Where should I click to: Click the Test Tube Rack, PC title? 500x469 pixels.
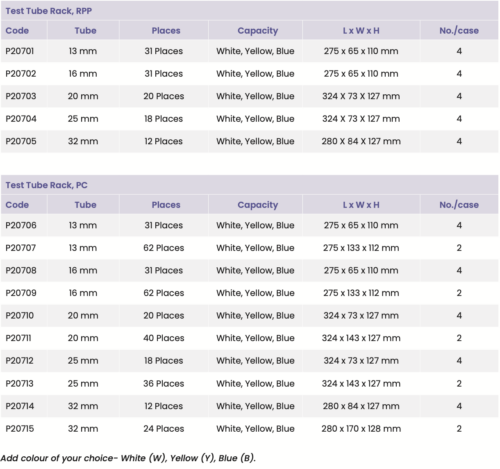(46, 185)
